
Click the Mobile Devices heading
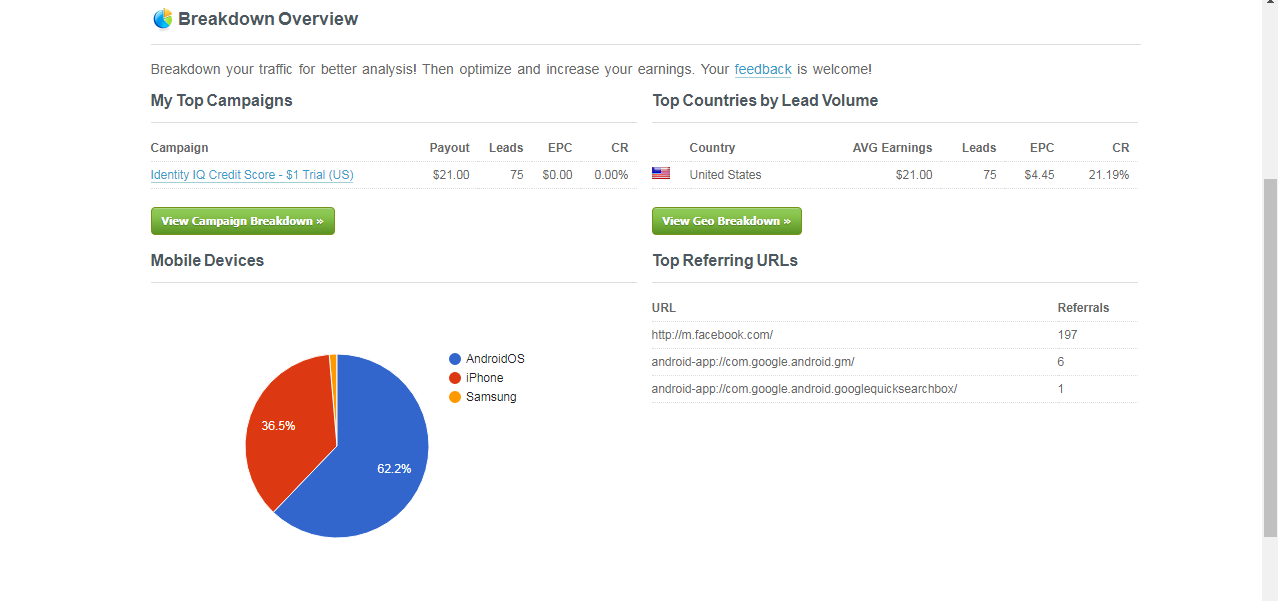[x=208, y=260]
